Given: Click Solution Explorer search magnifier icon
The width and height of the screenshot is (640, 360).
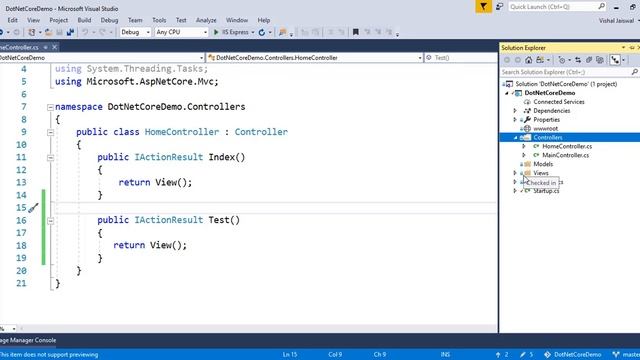Looking at the screenshot, I should (x=634, y=72).
